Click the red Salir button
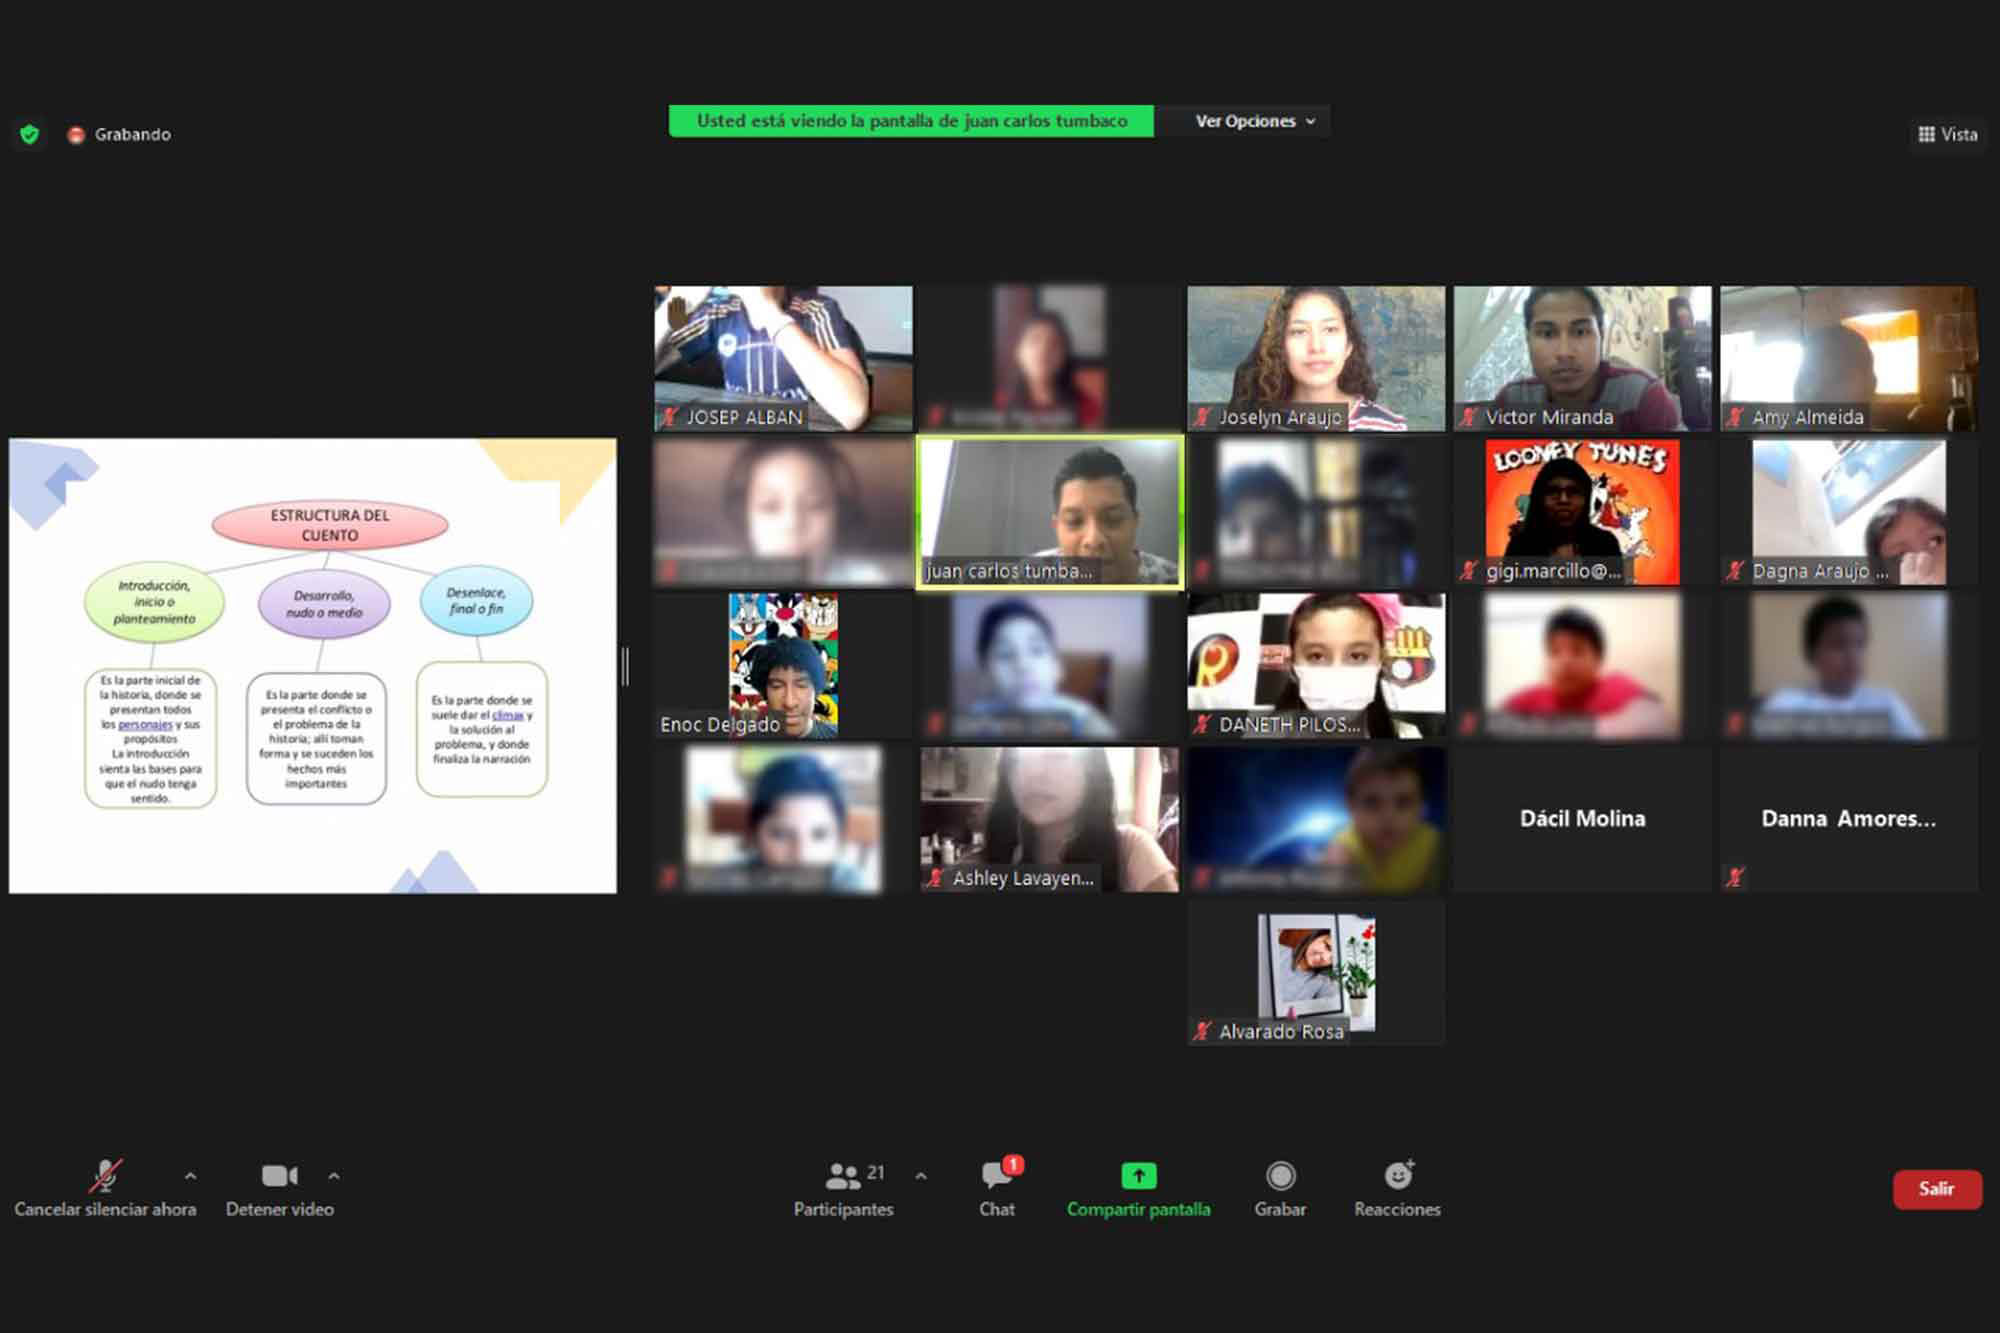The height and width of the screenshot is (1333, 2000). tap(1936, 1189)
